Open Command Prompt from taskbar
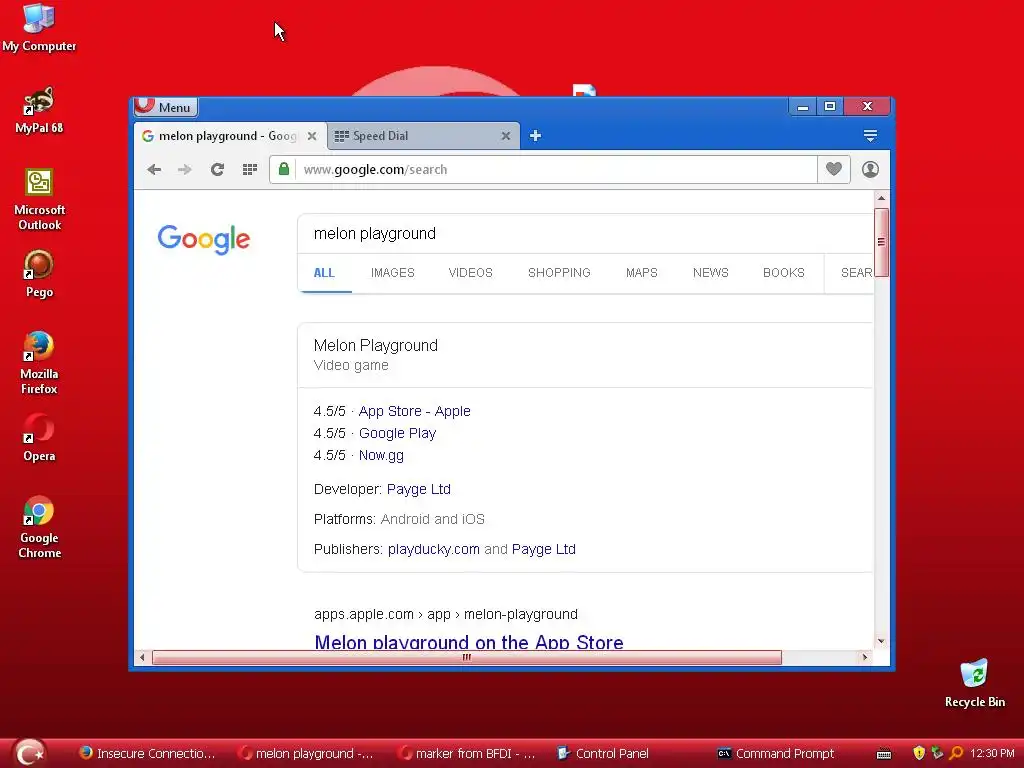The image size is (1024, 768). 776,754
